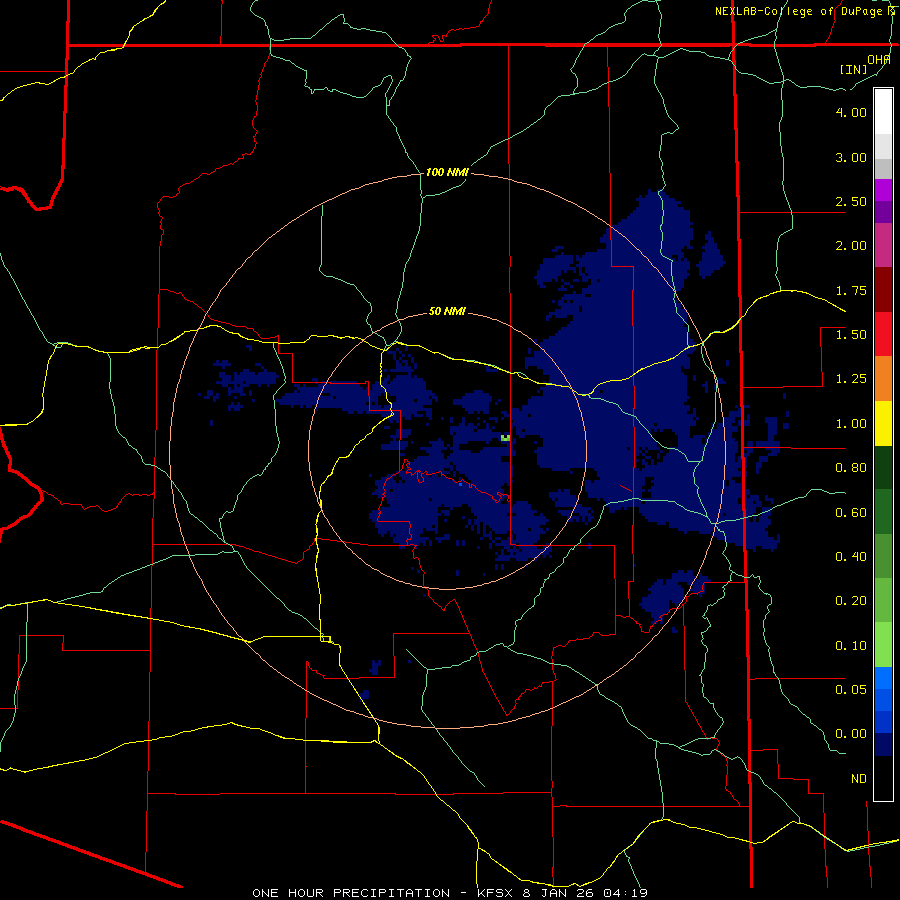This screenshot has height=900, width=900.
Task: Click the 0.80 legend value
Action: point(851,468)
